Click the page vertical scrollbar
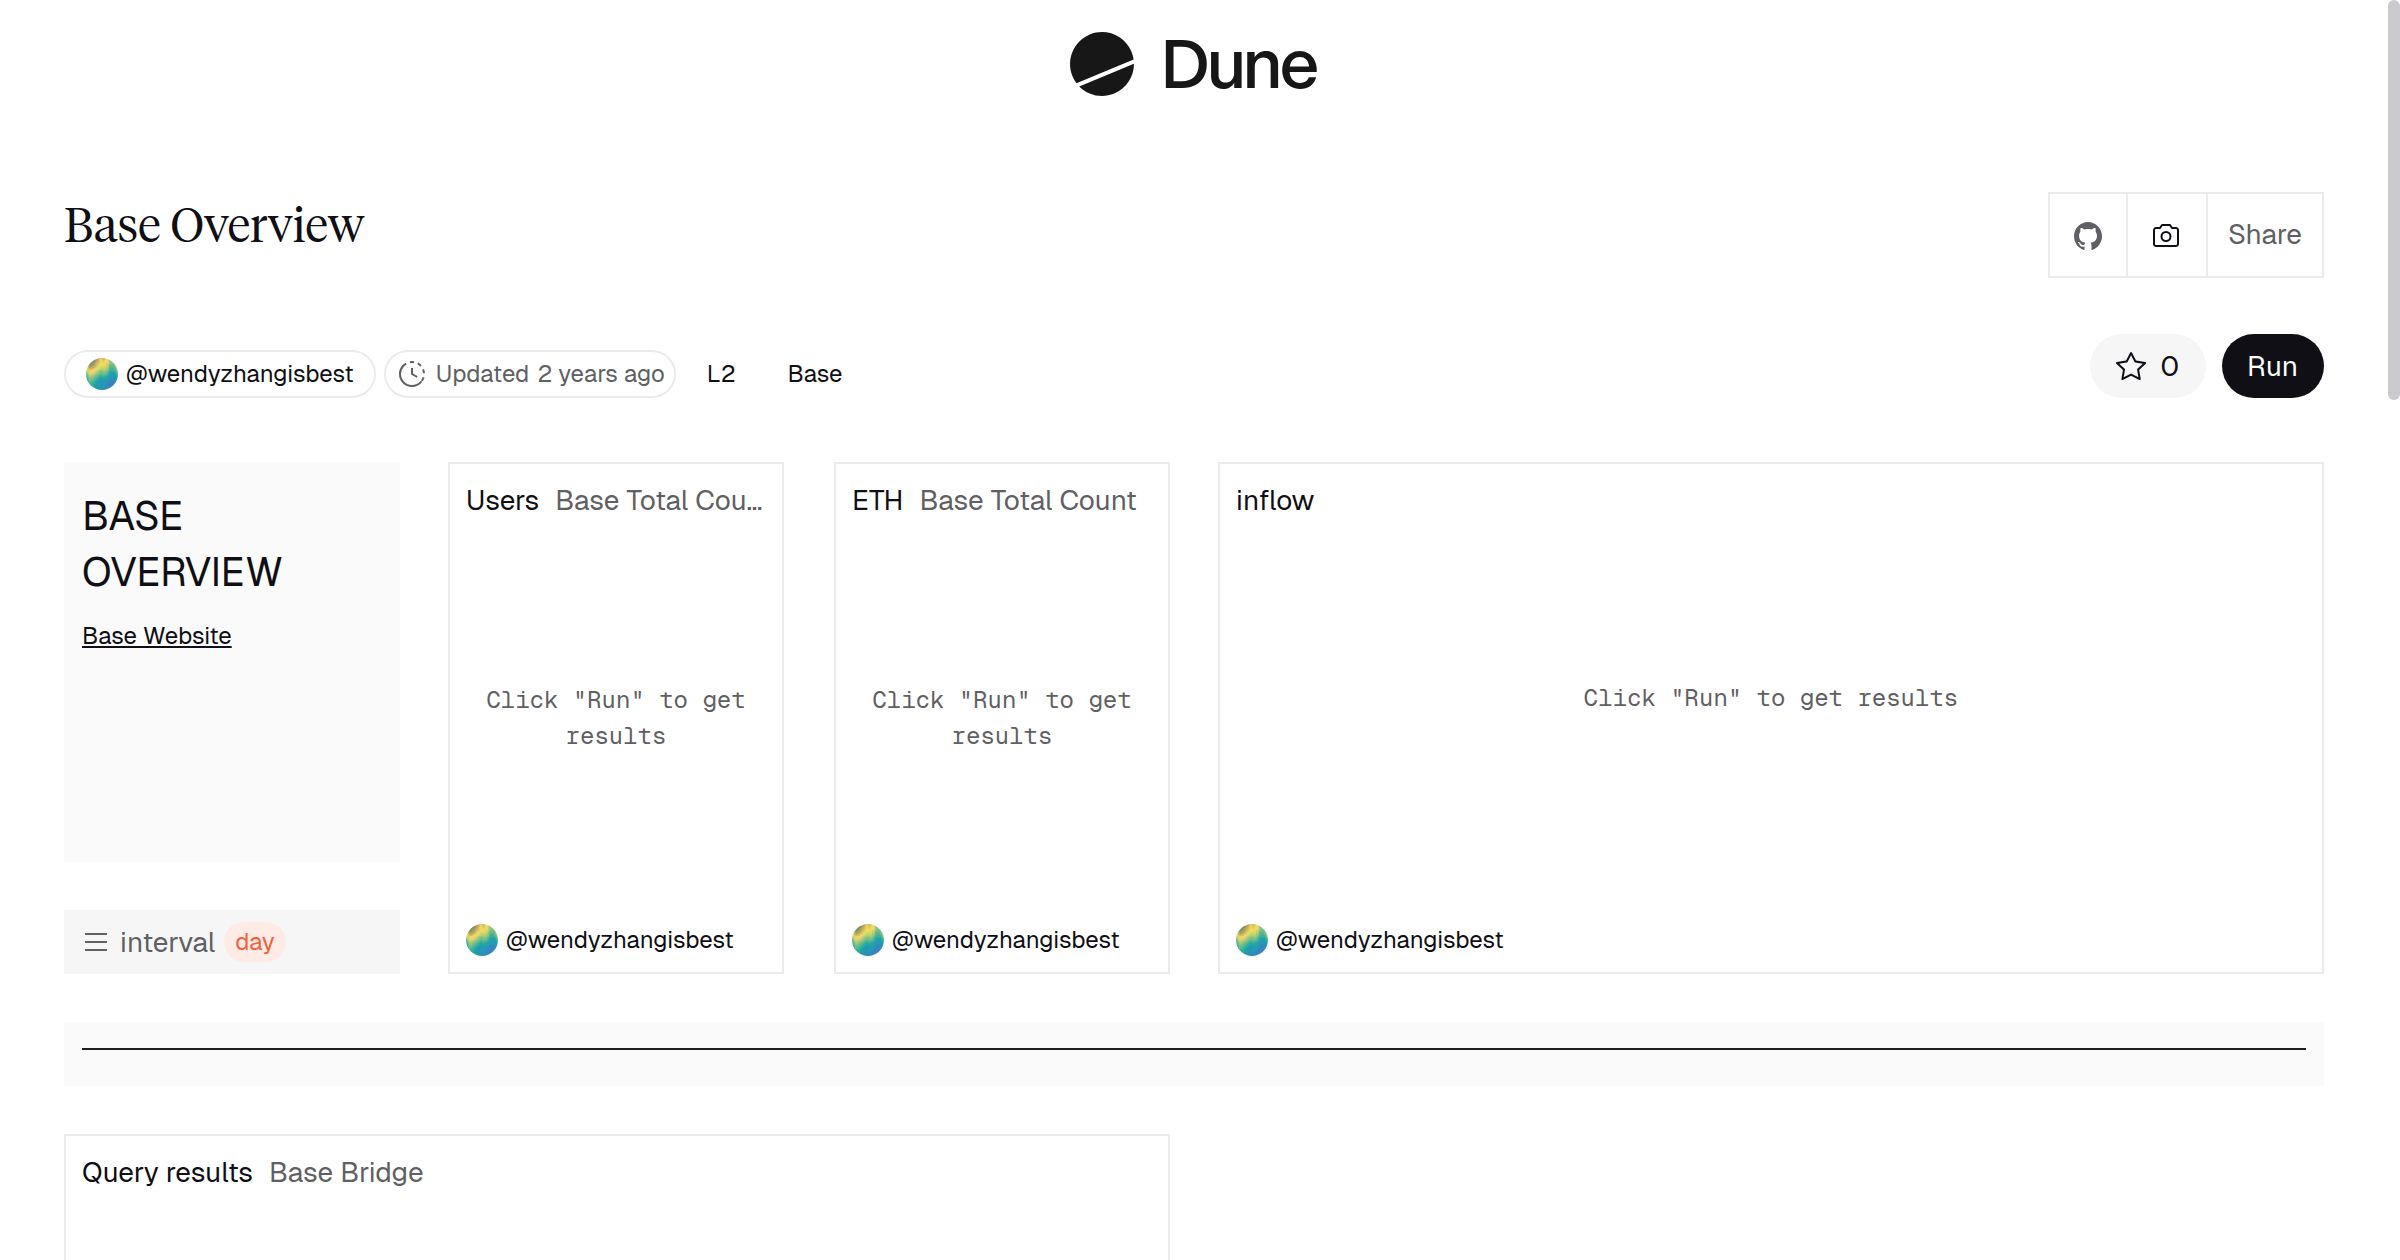Image resolution: width=2400 pixels, height=1260 pixels. (x=2392, y=200)
